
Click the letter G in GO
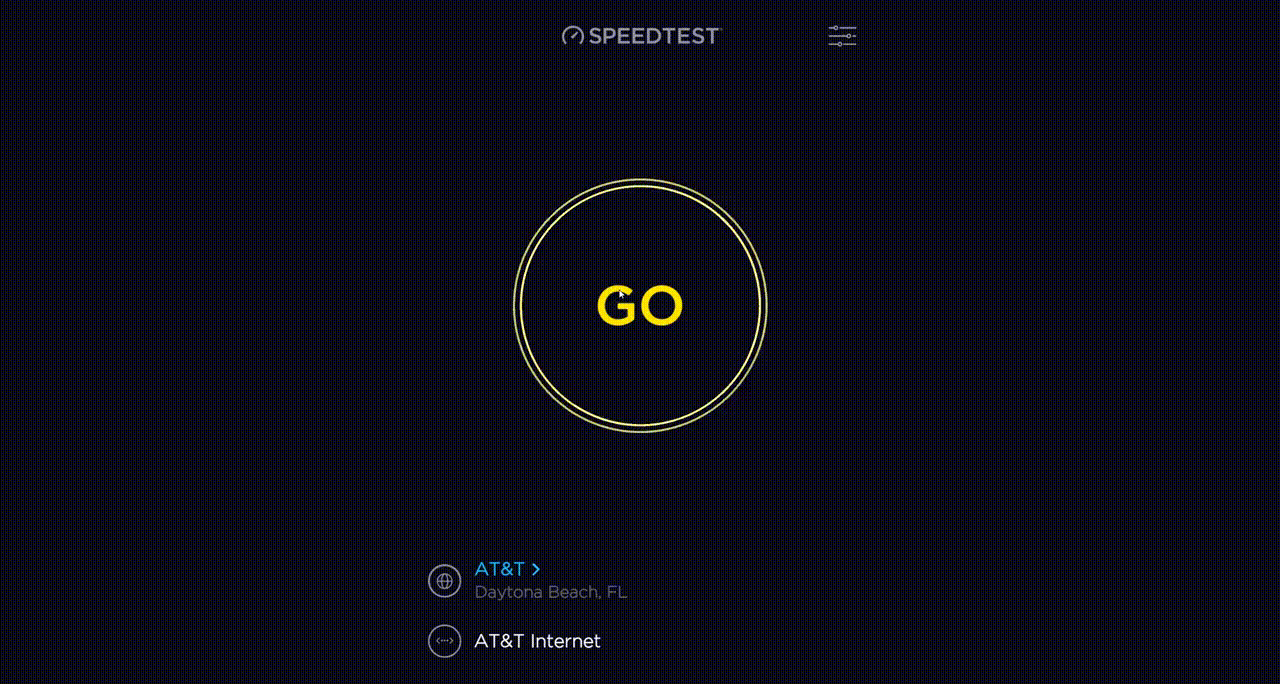pyautogui.click(x=617, y=306)
